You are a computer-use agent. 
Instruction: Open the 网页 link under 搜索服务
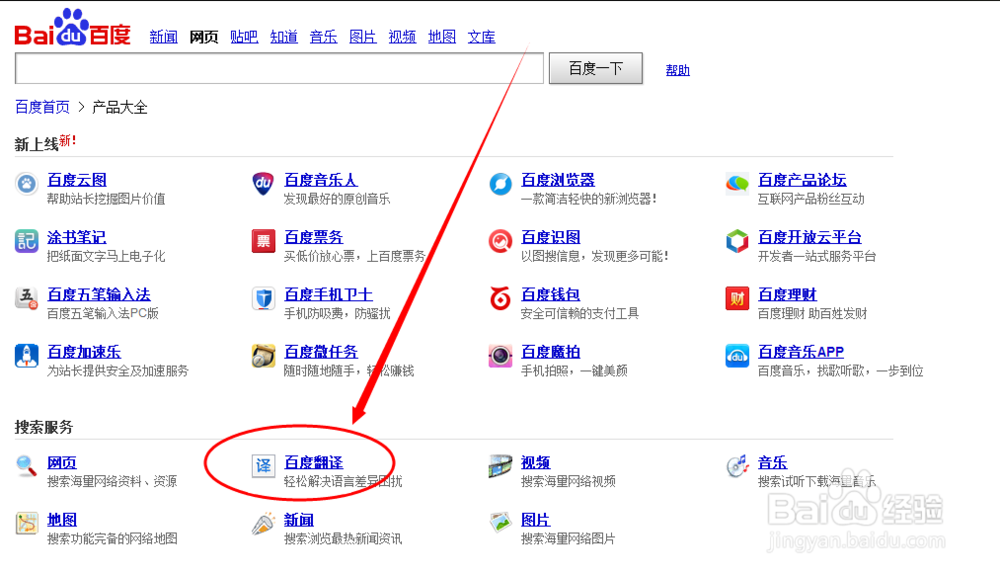click(62, 462)
